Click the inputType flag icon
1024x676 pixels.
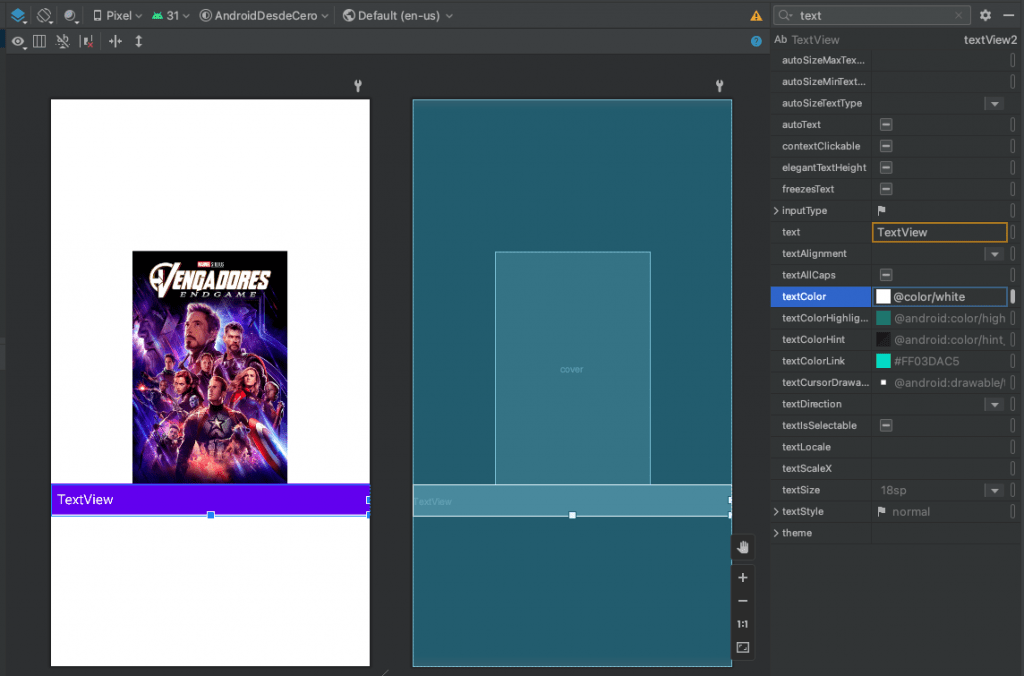pos(882,210)
